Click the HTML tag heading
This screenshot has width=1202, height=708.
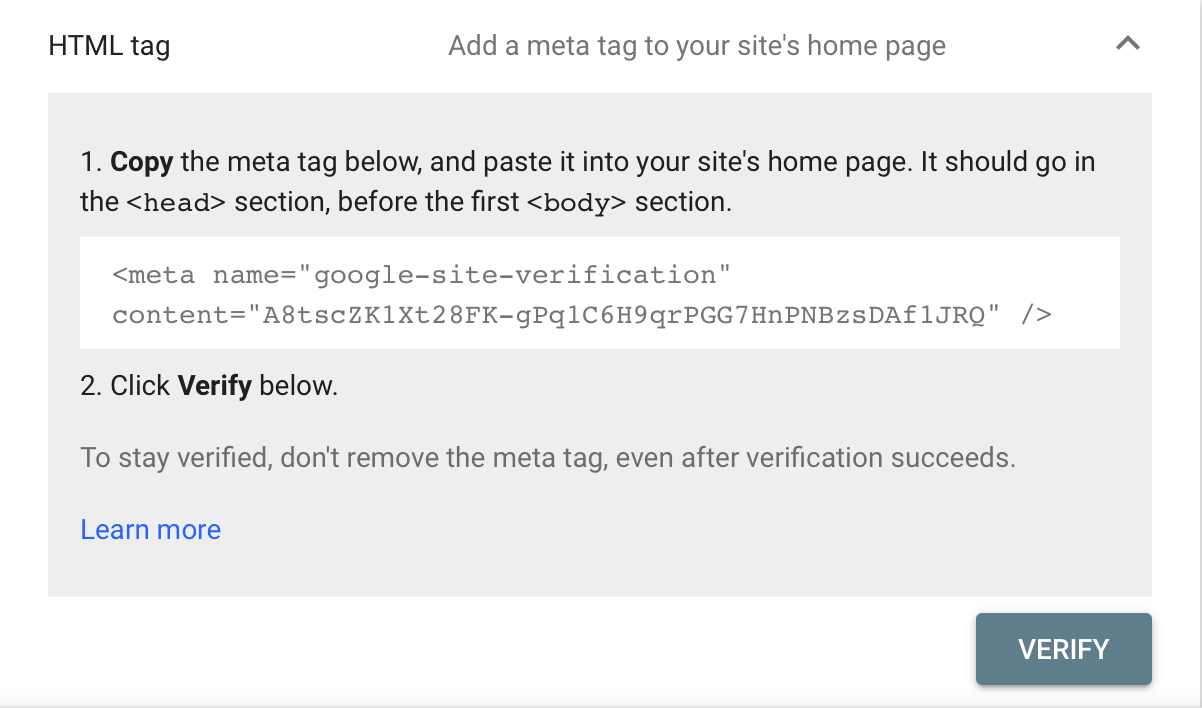tap(109, 46)
